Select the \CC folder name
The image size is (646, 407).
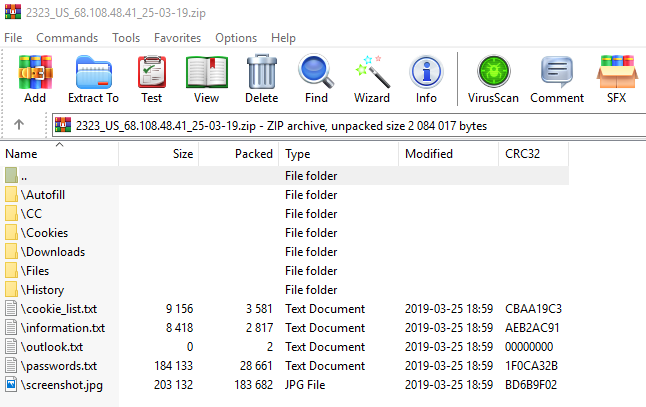(x=31, y=214)
